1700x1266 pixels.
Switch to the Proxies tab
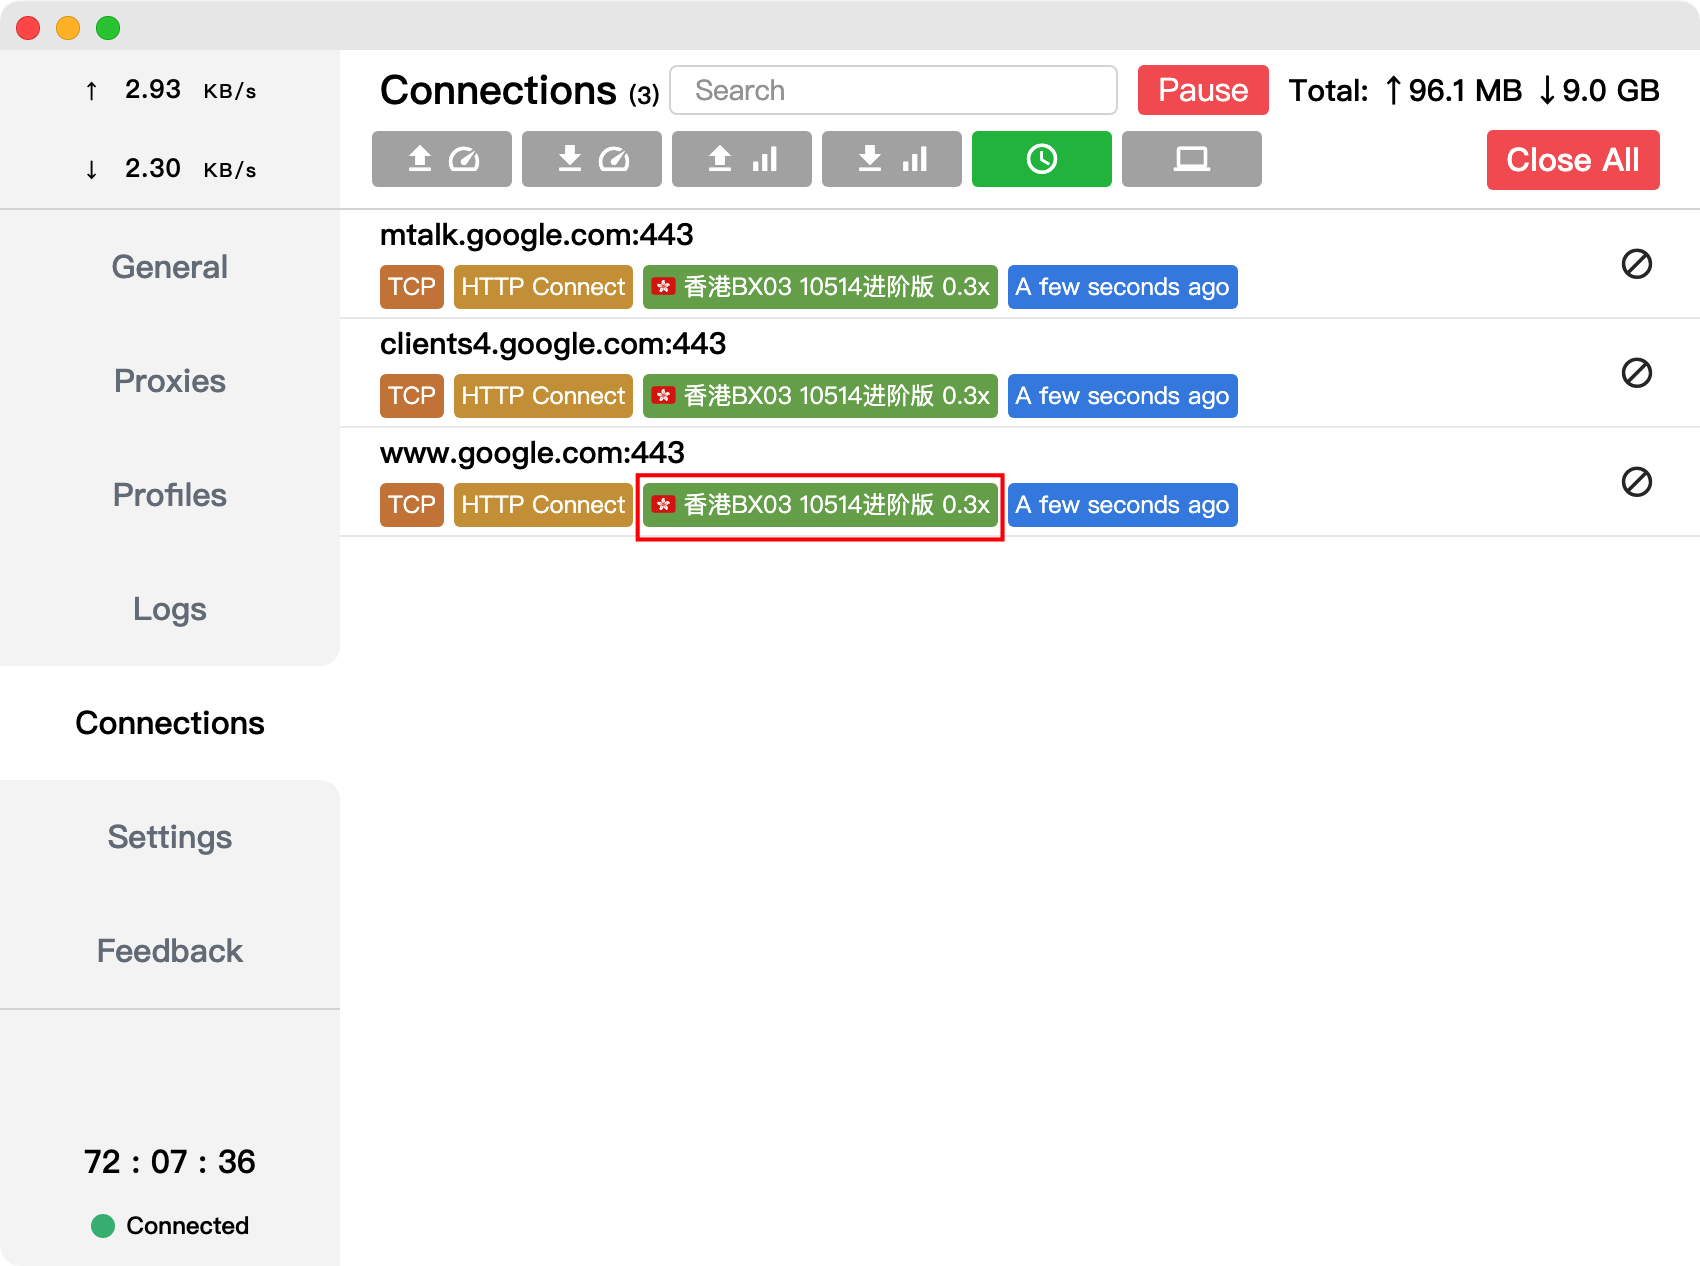tap(170, 381)
